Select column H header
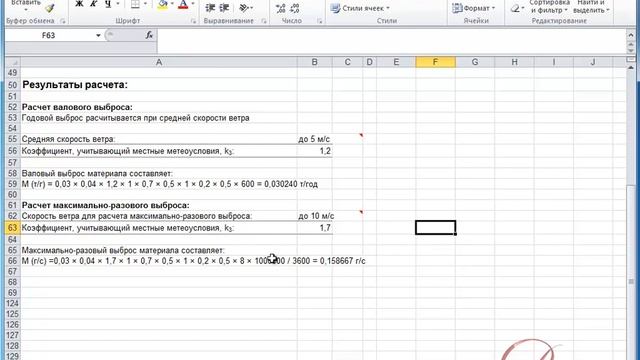 [x=514, y=62]
